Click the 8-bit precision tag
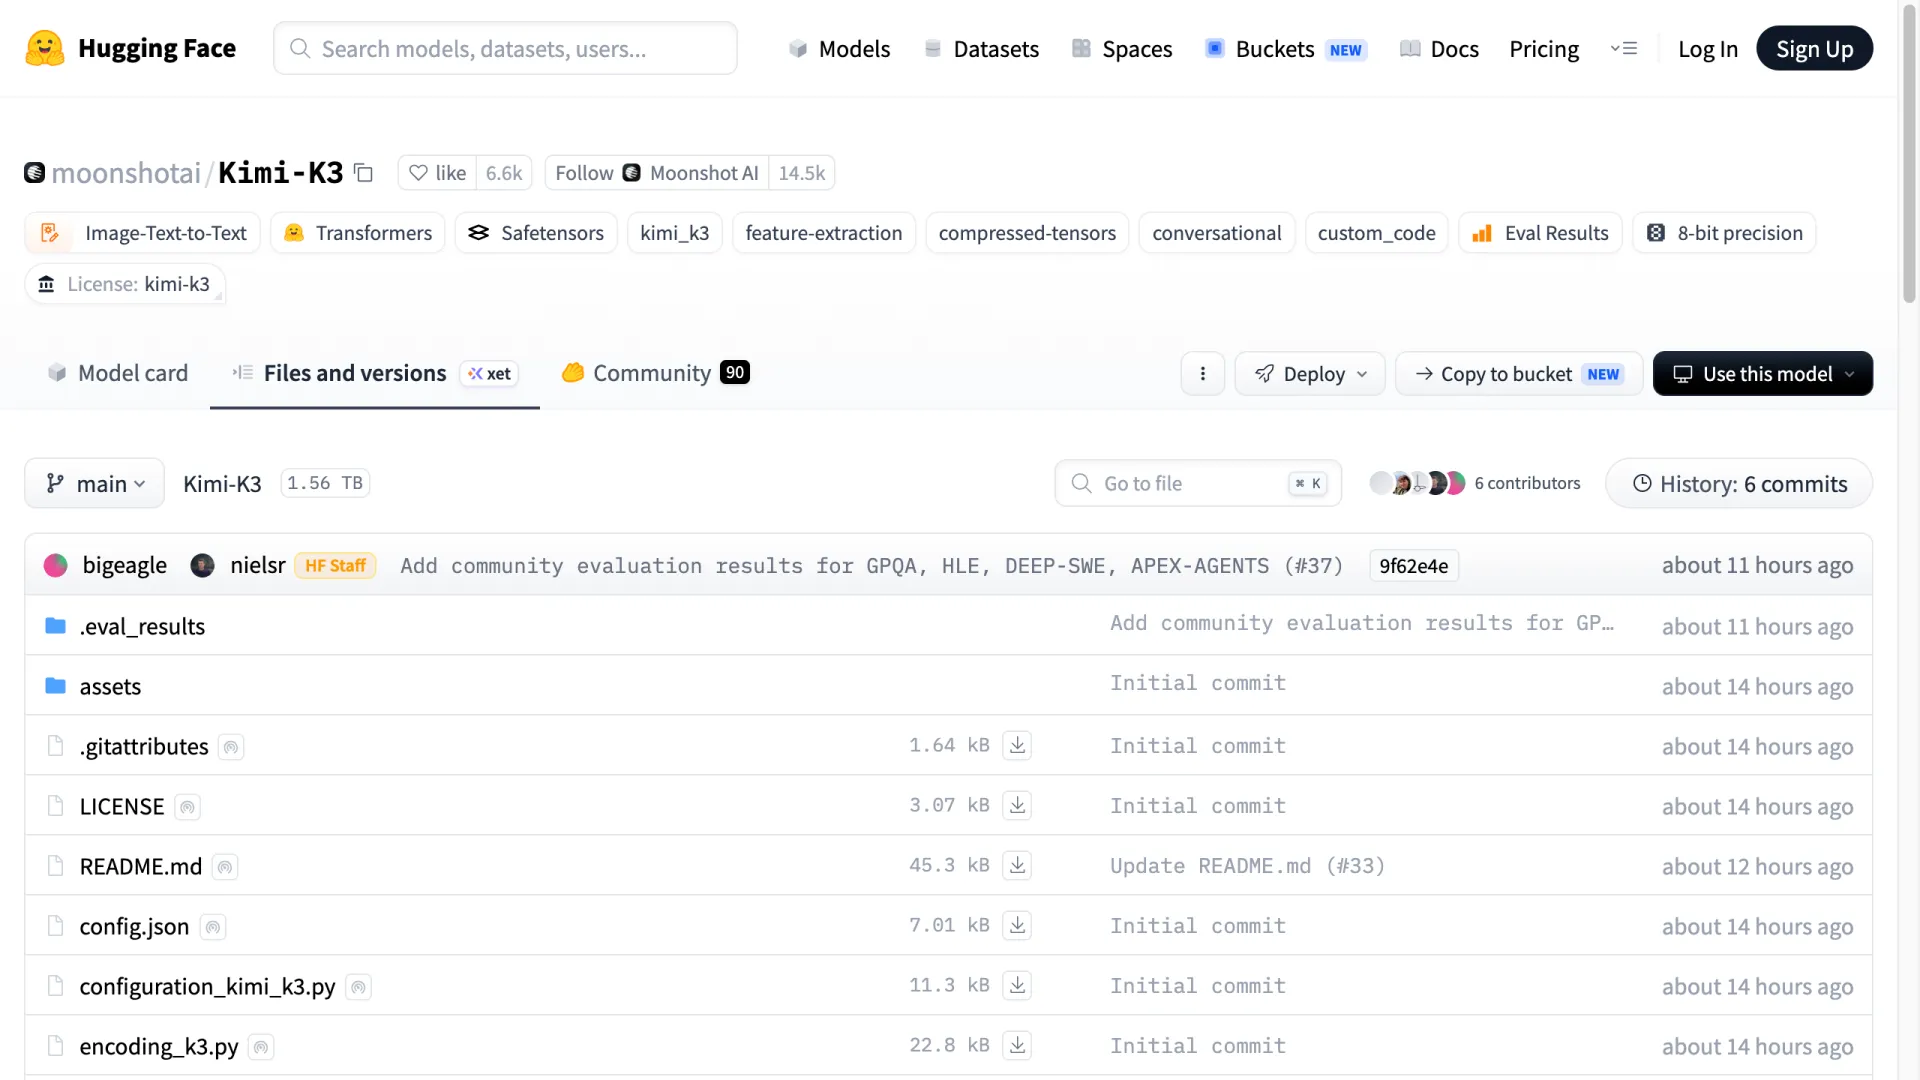 pos(1724,233)
